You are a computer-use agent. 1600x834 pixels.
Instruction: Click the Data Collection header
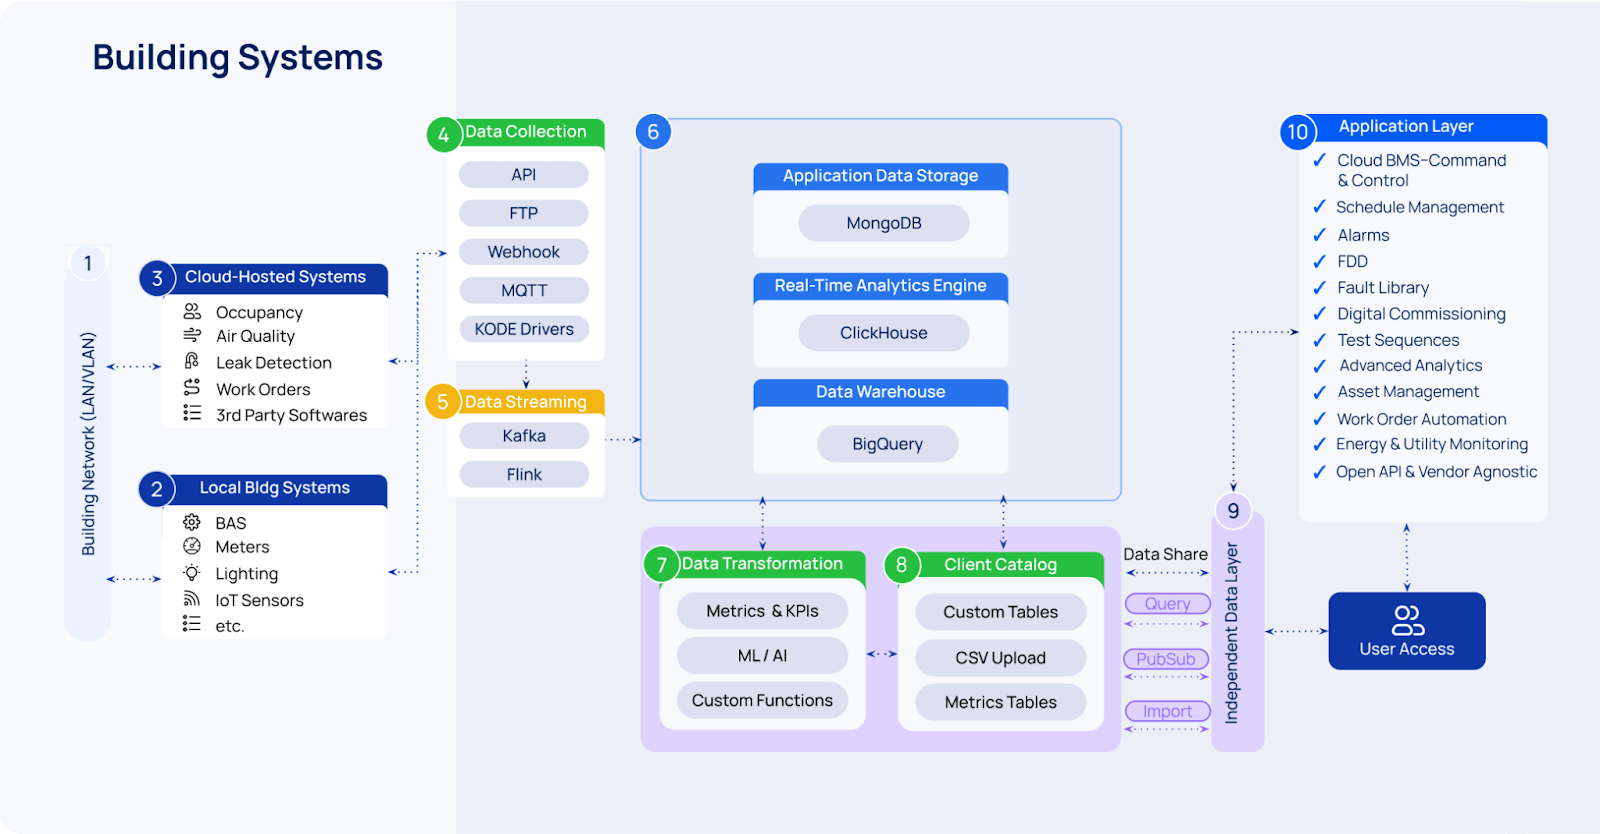click(x=525, y=132)
